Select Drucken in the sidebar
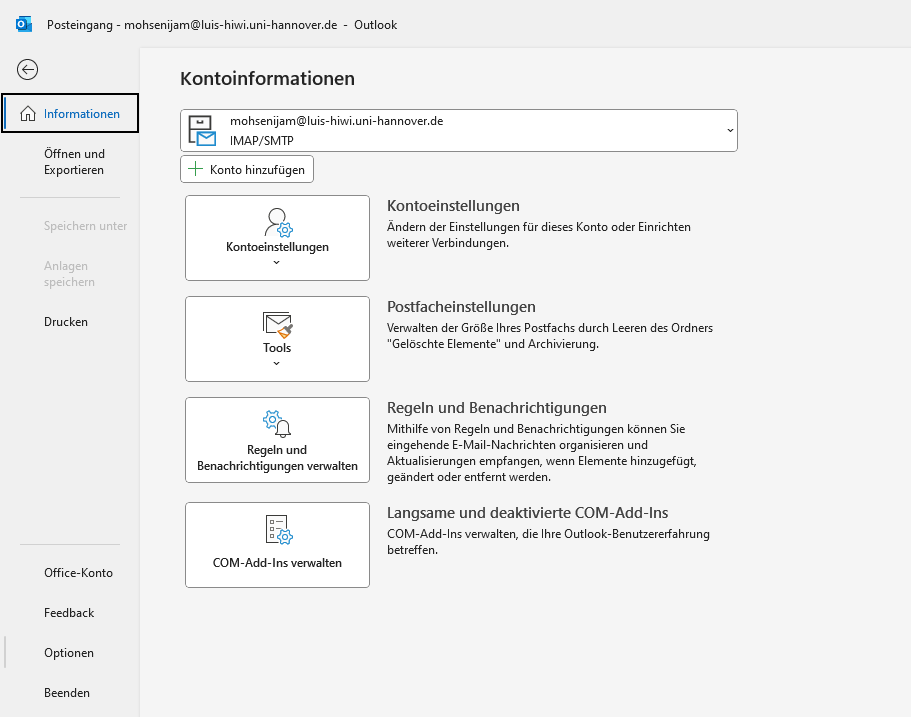The image size is (911, 717). coord(66,321)
